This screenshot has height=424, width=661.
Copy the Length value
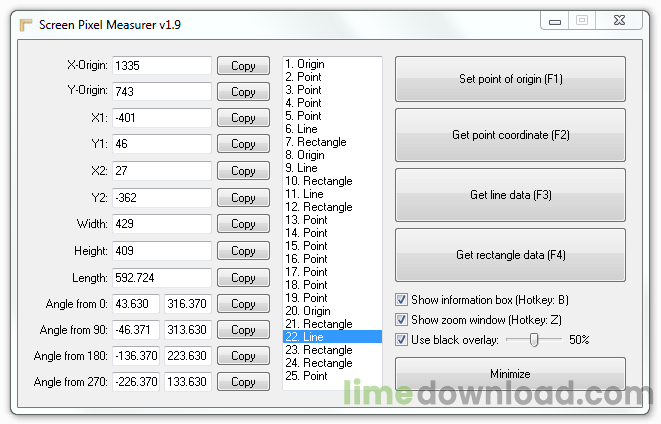click(x=243, y=278)
